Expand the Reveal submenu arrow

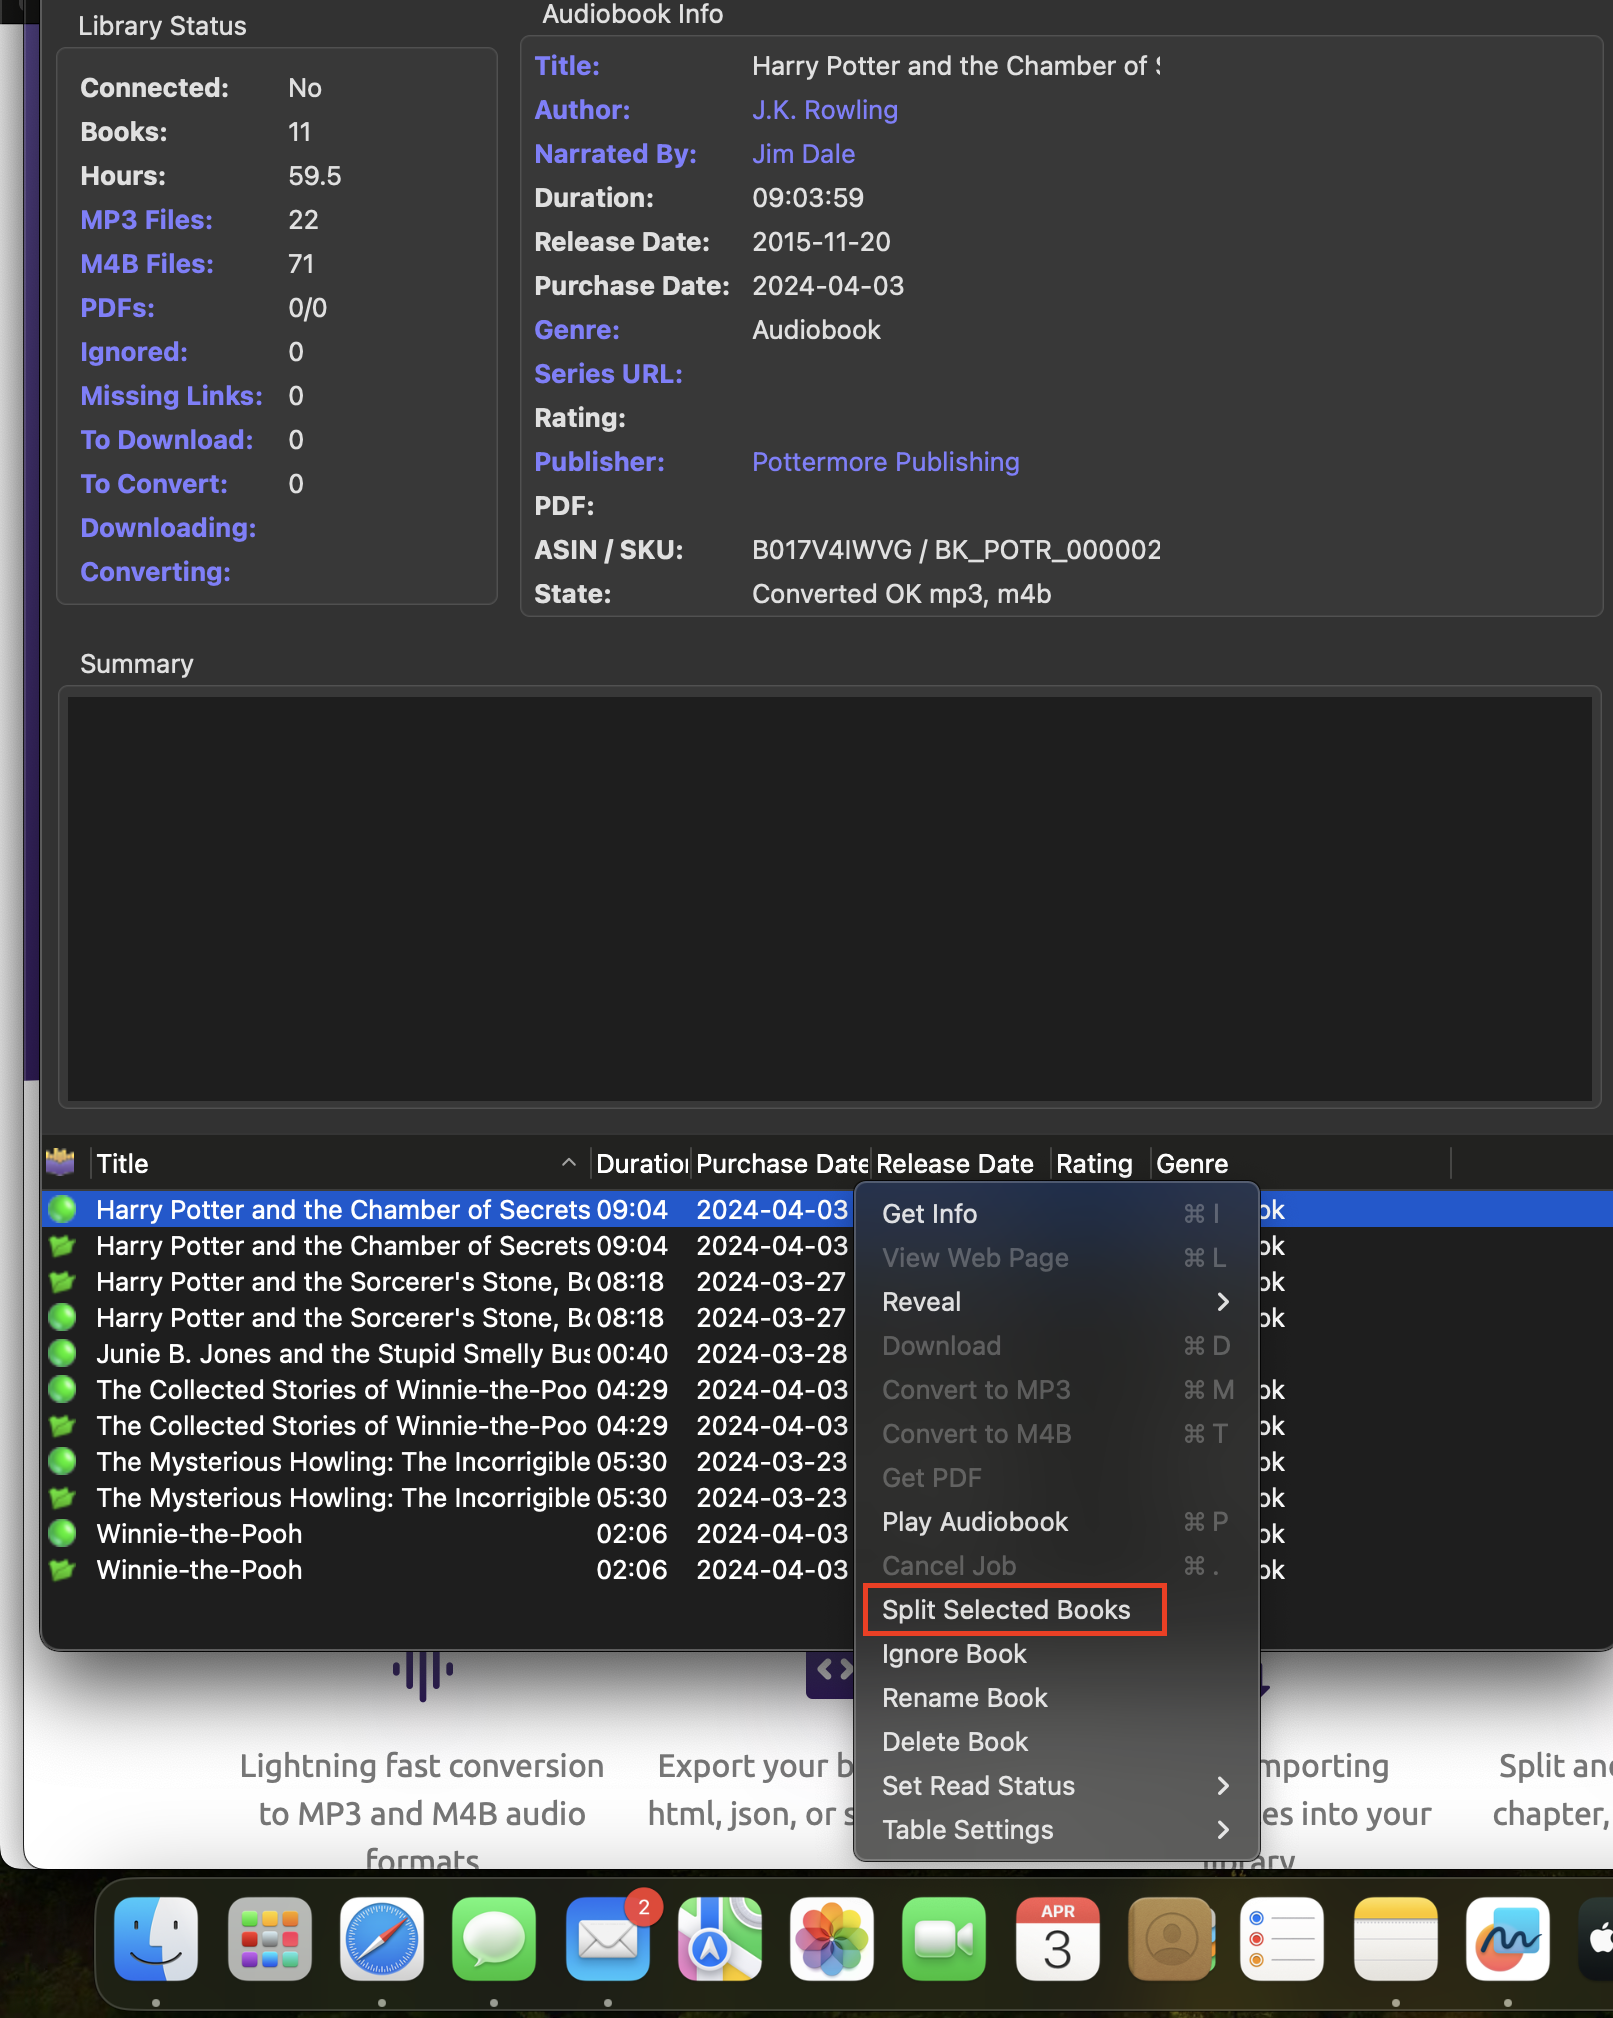tap(1222, 1302)
